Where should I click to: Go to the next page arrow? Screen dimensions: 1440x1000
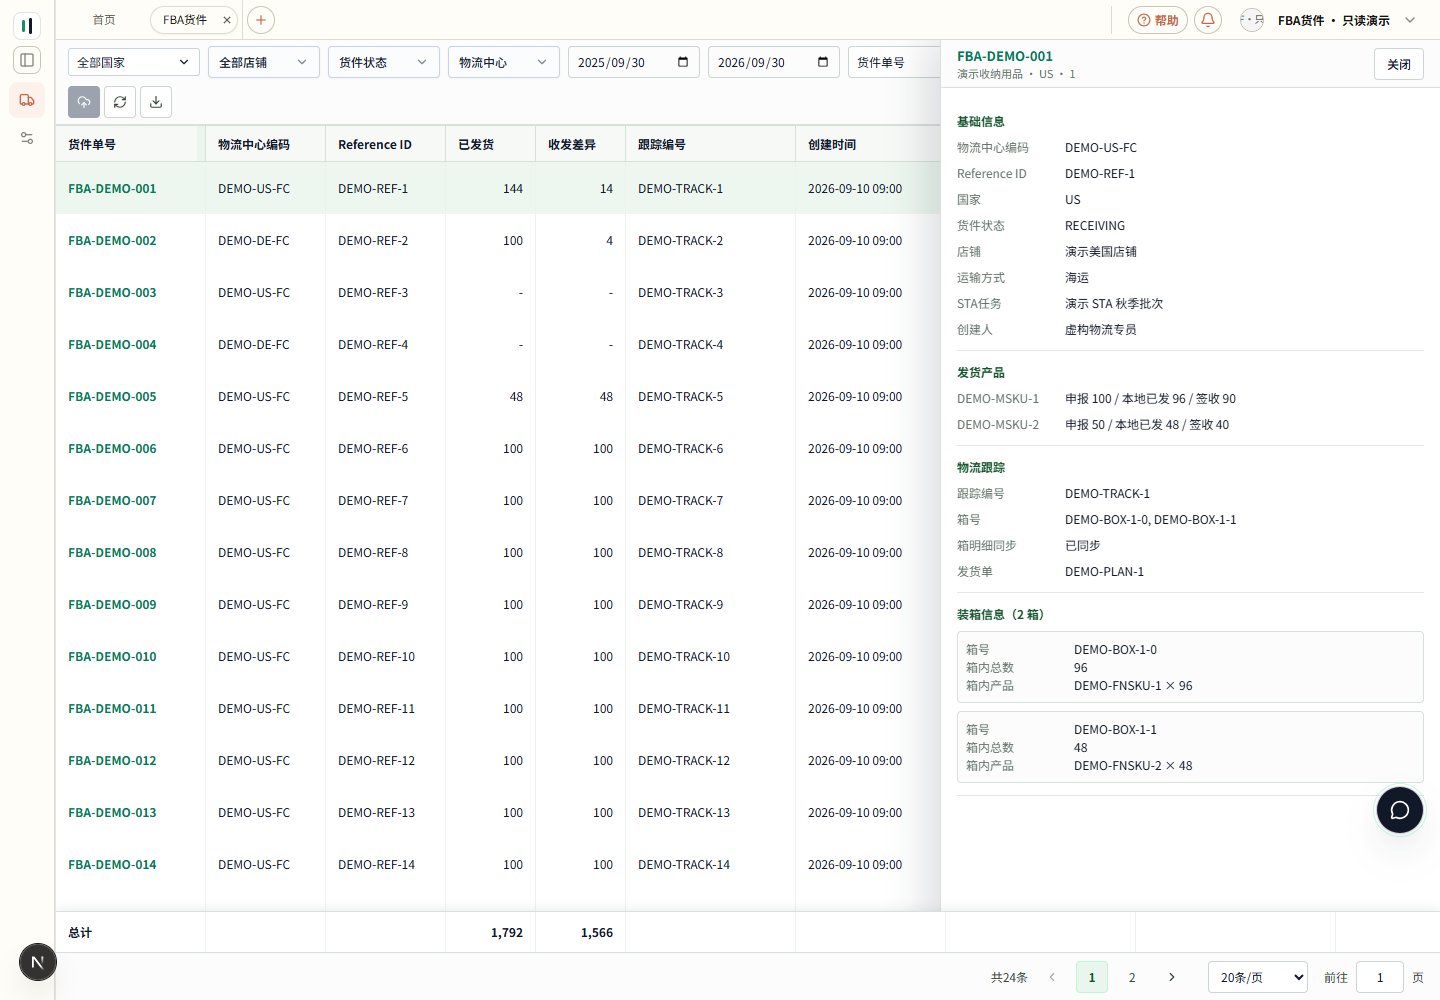tap(1172, 977)
